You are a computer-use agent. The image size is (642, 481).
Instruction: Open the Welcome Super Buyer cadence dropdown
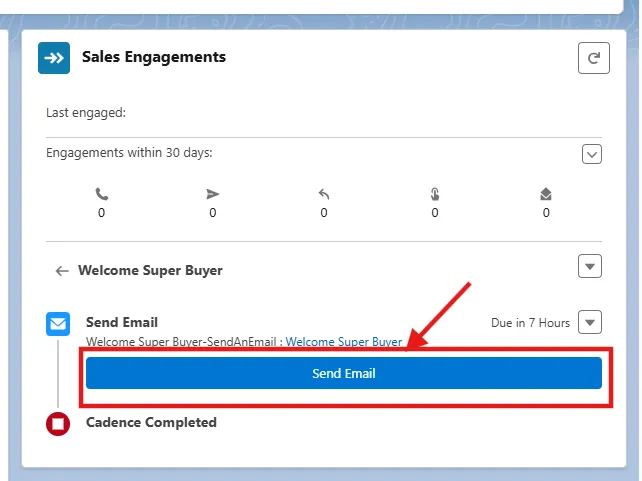tap(590, 266)
